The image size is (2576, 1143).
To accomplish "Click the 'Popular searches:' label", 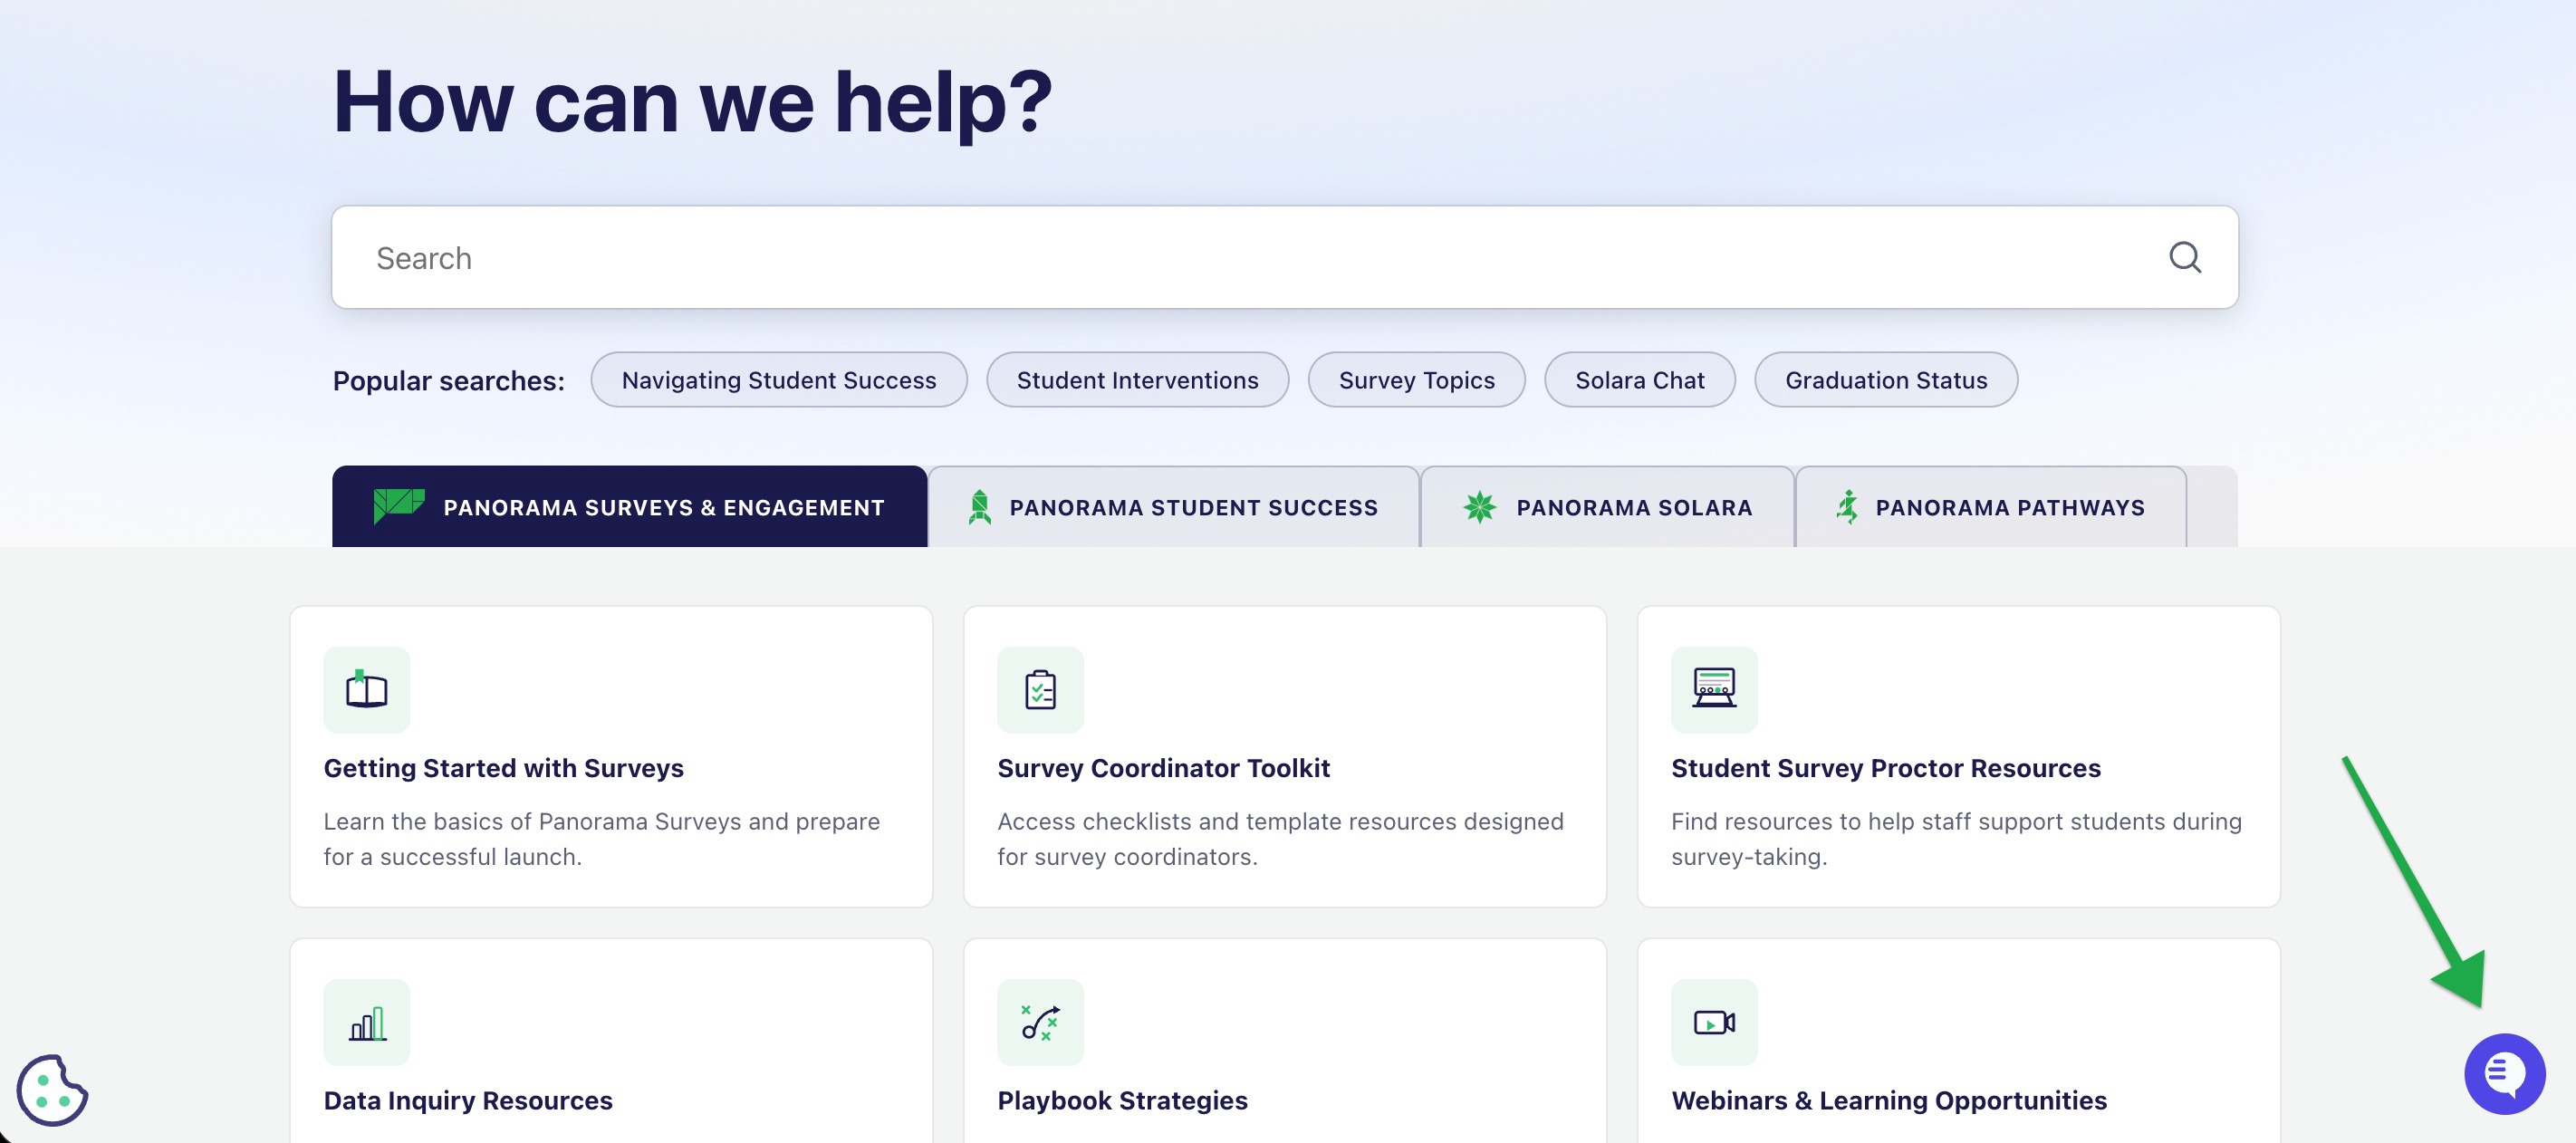I will (448, 381).
